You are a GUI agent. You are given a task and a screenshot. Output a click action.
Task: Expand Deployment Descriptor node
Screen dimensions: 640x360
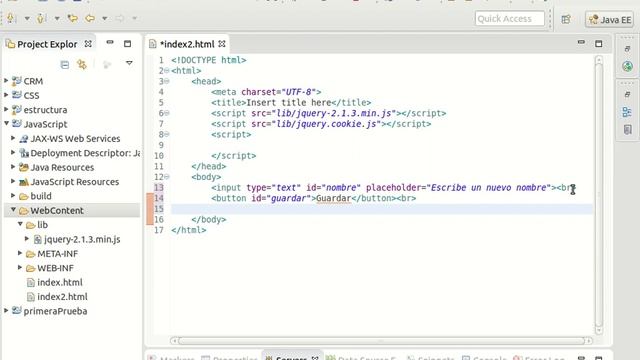[x=13, y=153]
